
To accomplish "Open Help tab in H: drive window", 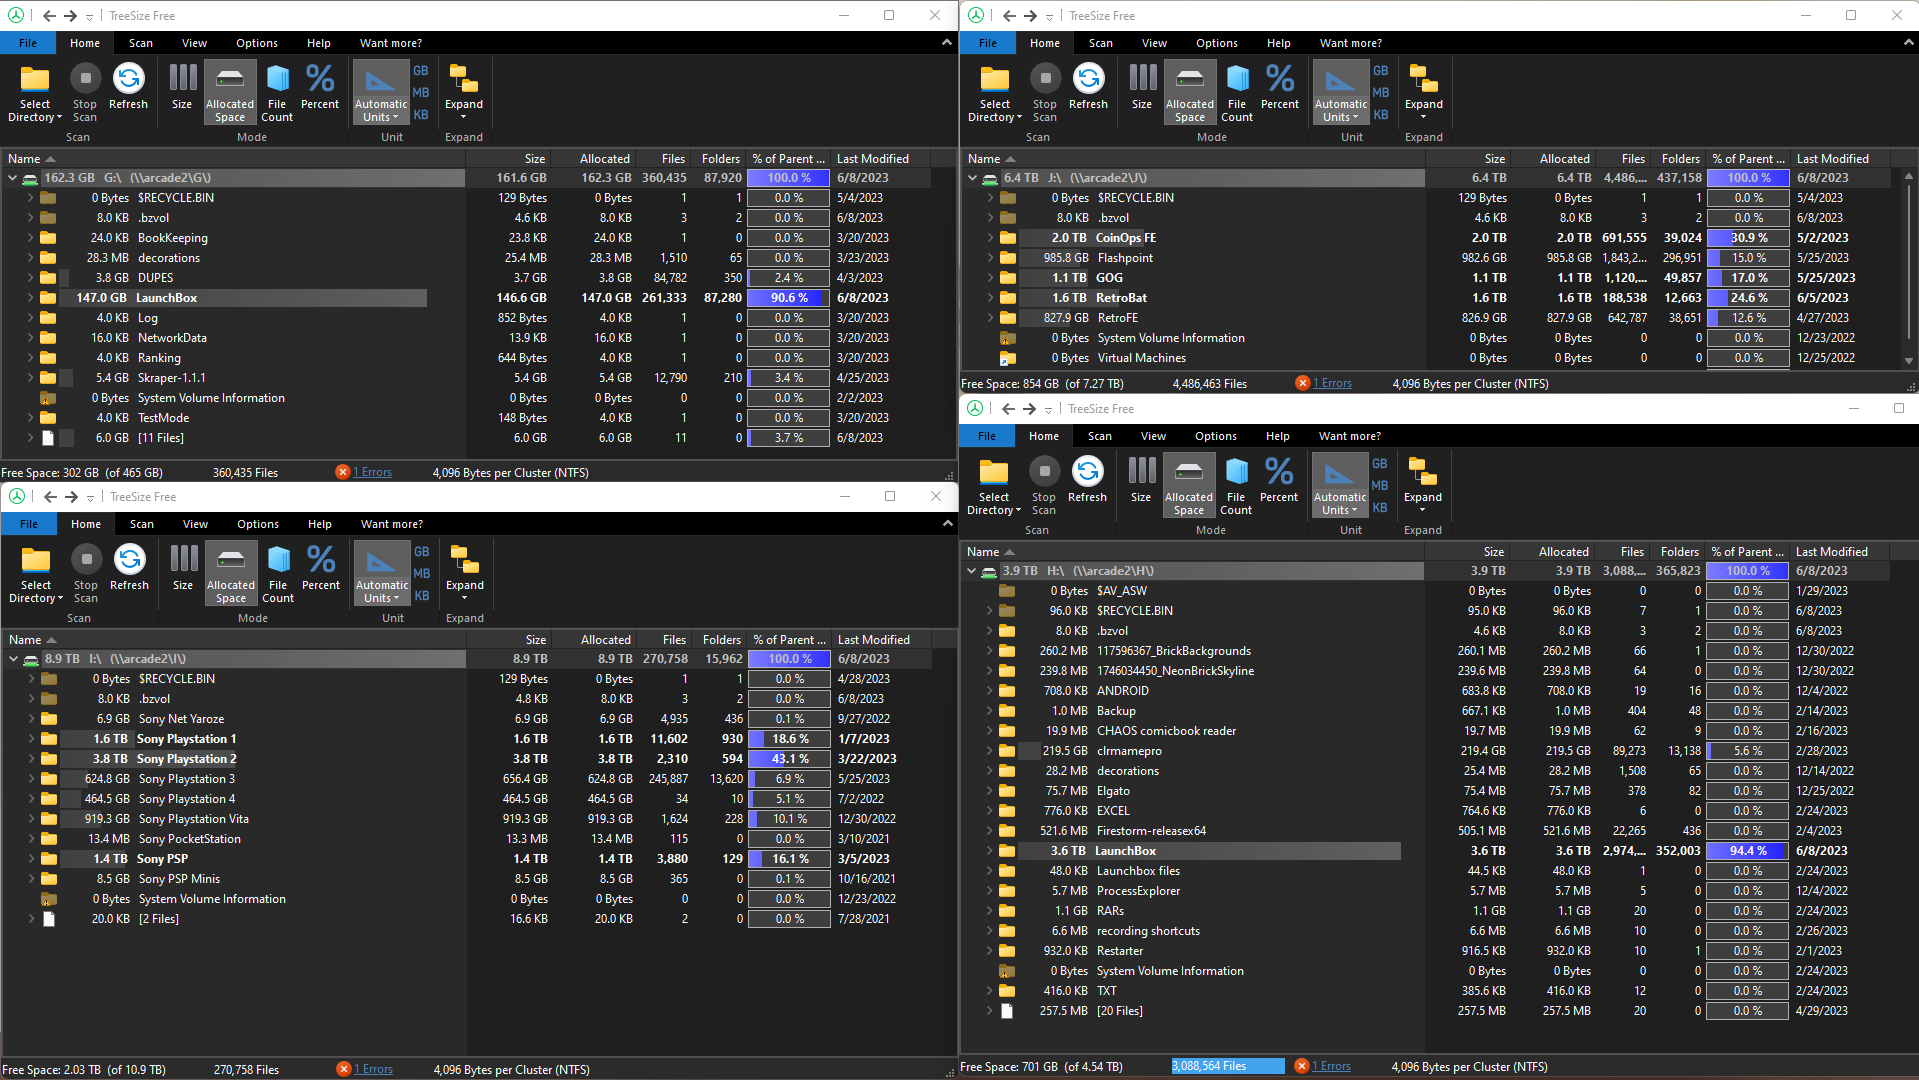I will point(1278,436).
